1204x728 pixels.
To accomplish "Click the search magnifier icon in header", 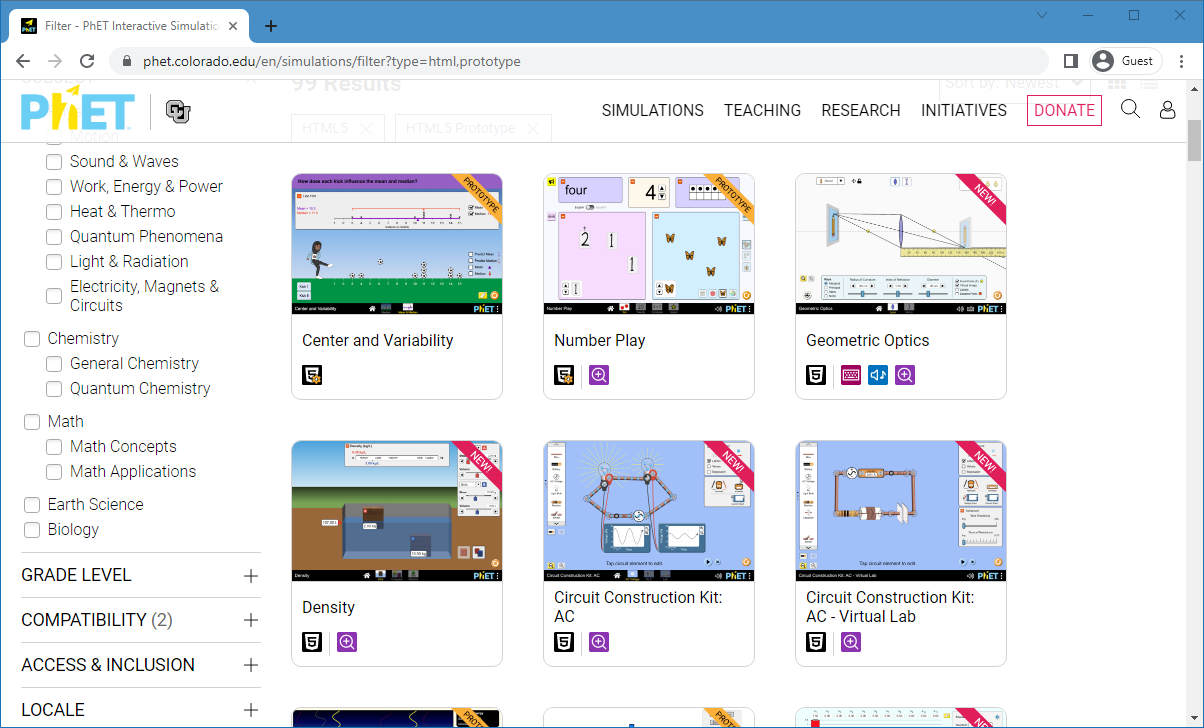I will [x=1130, y=109].
